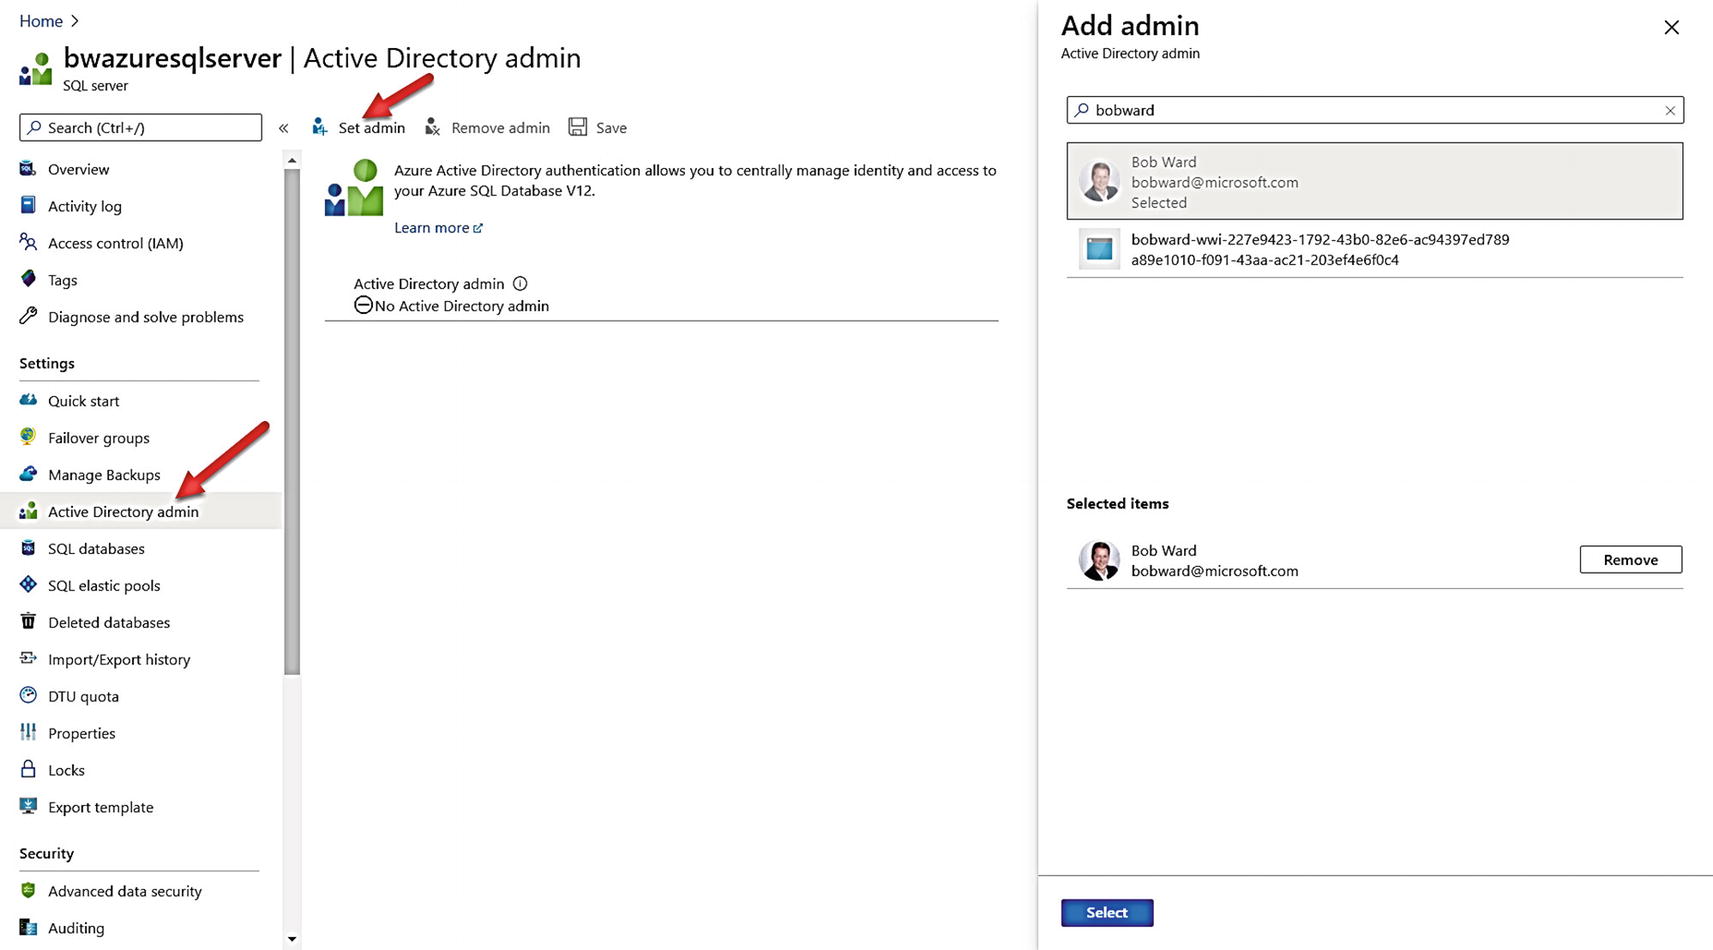Open Activity log in the left menu
This screenshot has width=1713, height=950.
pos(85,206)
